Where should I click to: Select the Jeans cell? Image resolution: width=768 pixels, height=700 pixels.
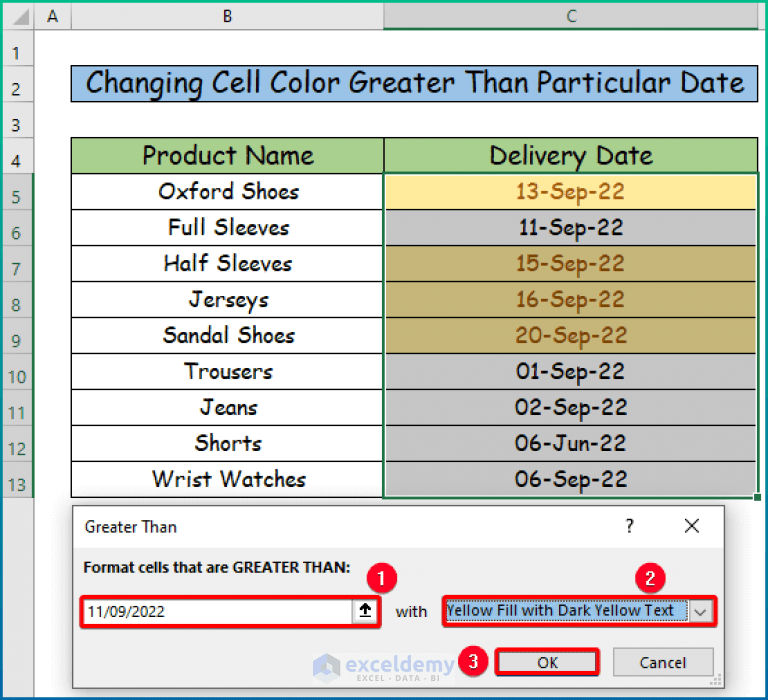[227, 408]
